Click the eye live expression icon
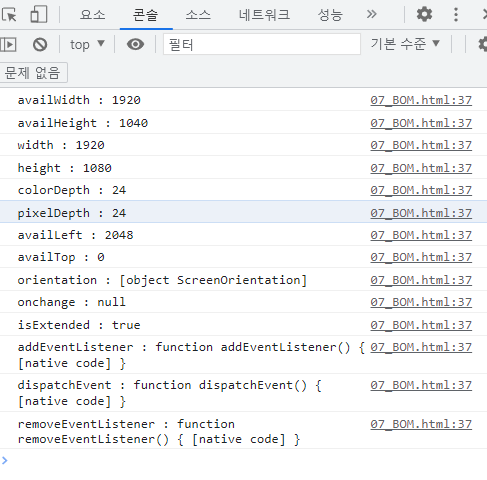Viewport: 487px width, 480px height. point(135,44)
